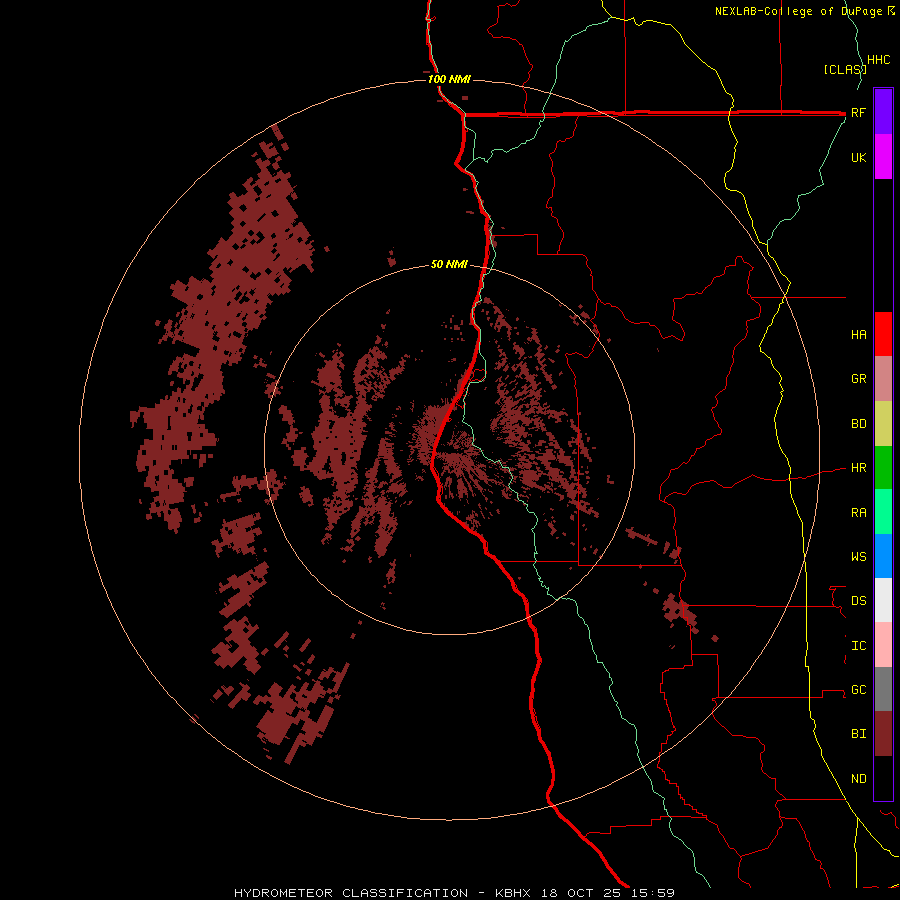Viewport: 900px width, 900px height.
Task: Click the 15:59 timestamp
Action: 653,893
